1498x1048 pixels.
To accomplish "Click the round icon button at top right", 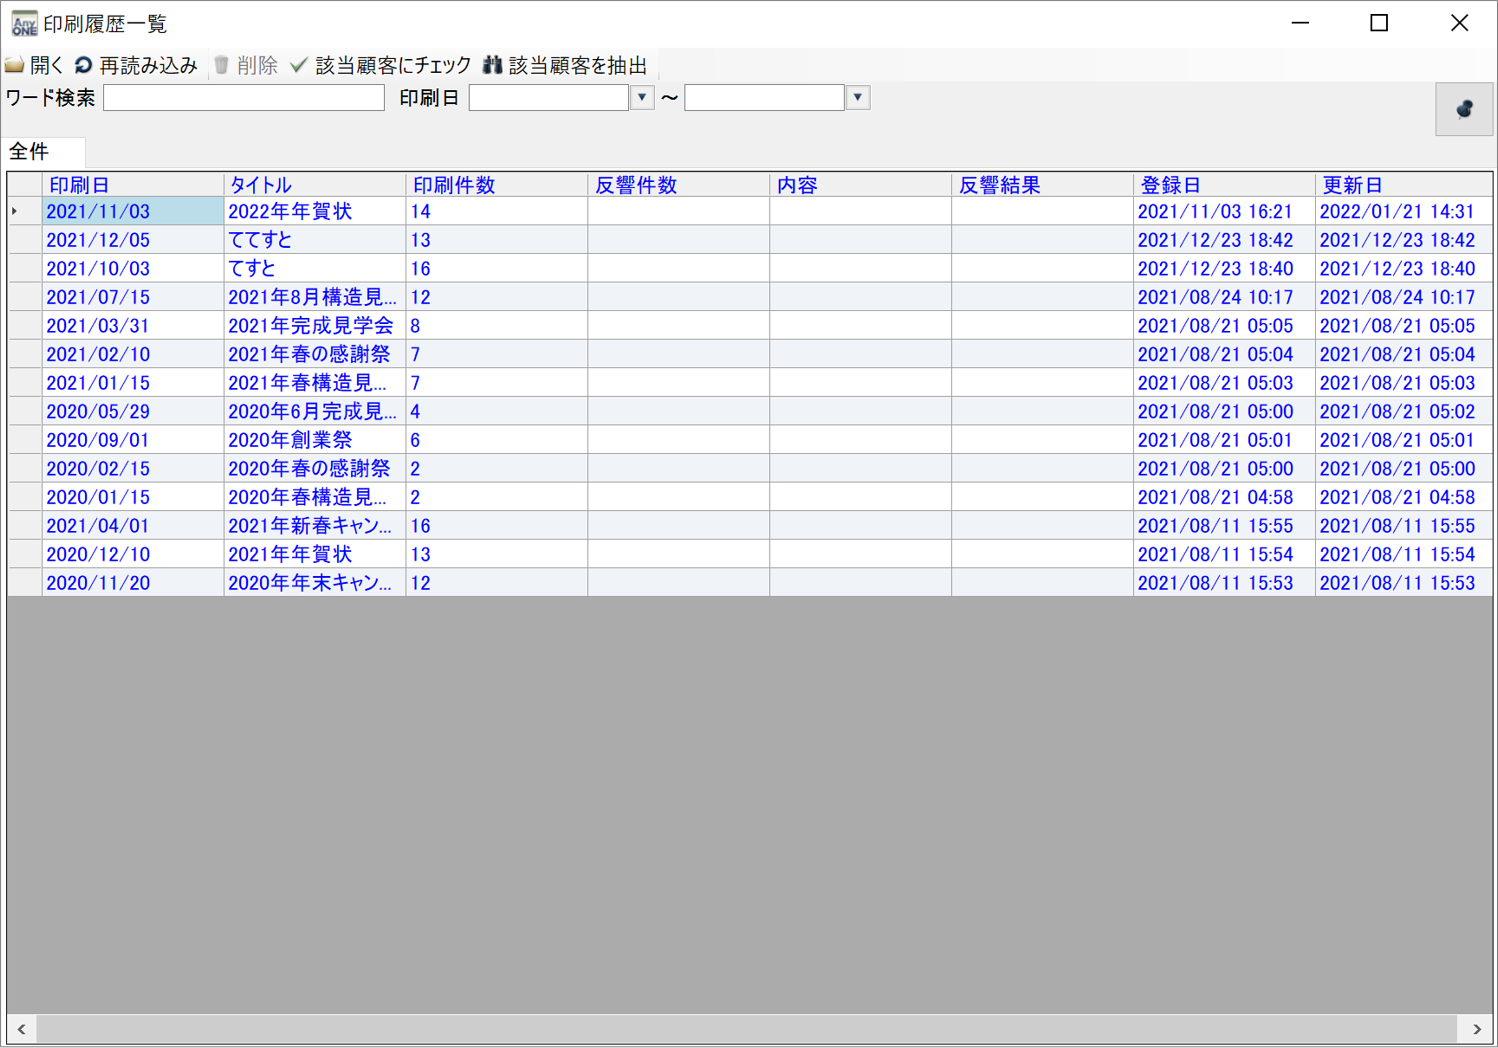I will [1464, 109].
